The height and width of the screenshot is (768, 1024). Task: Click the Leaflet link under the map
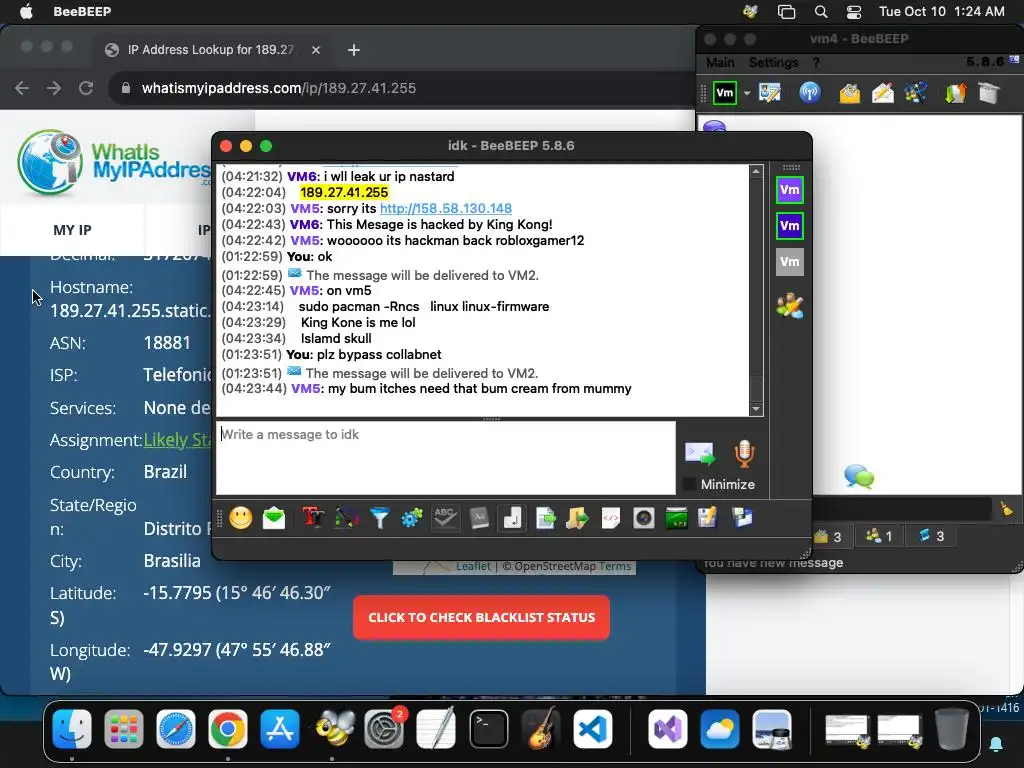473,566
